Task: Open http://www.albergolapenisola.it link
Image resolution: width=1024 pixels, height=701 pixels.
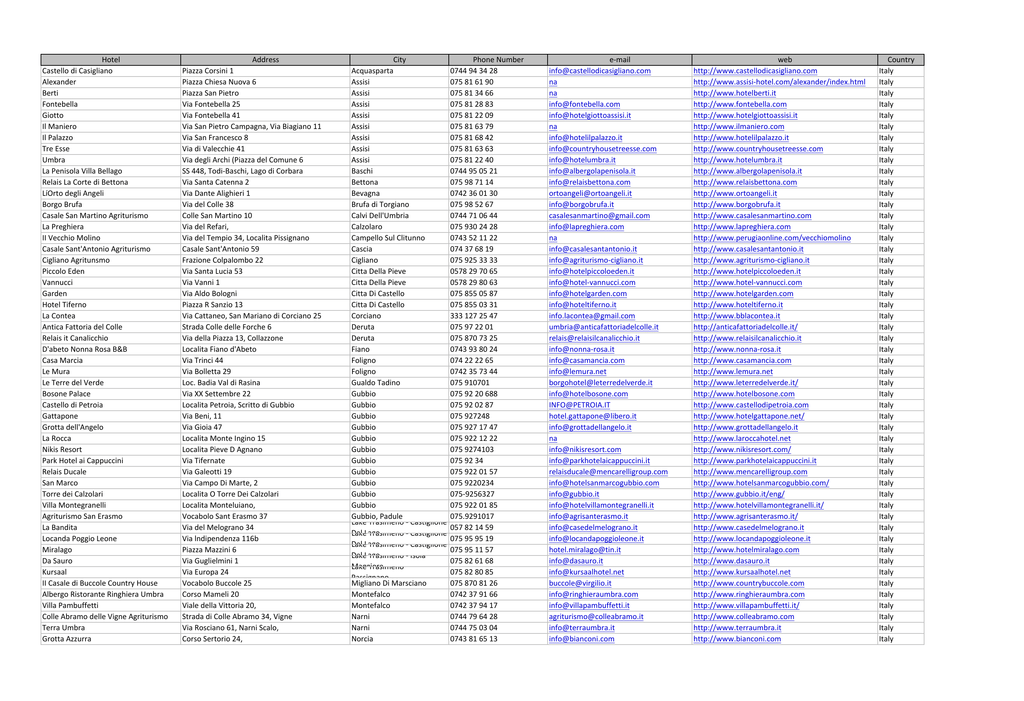Action: point(748,171)
